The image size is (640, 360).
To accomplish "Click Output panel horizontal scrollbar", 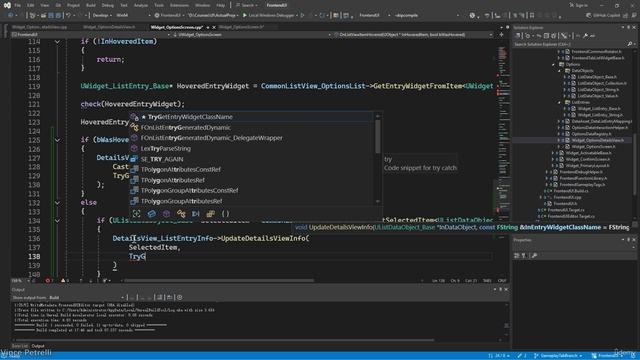I will coord(224,340).
